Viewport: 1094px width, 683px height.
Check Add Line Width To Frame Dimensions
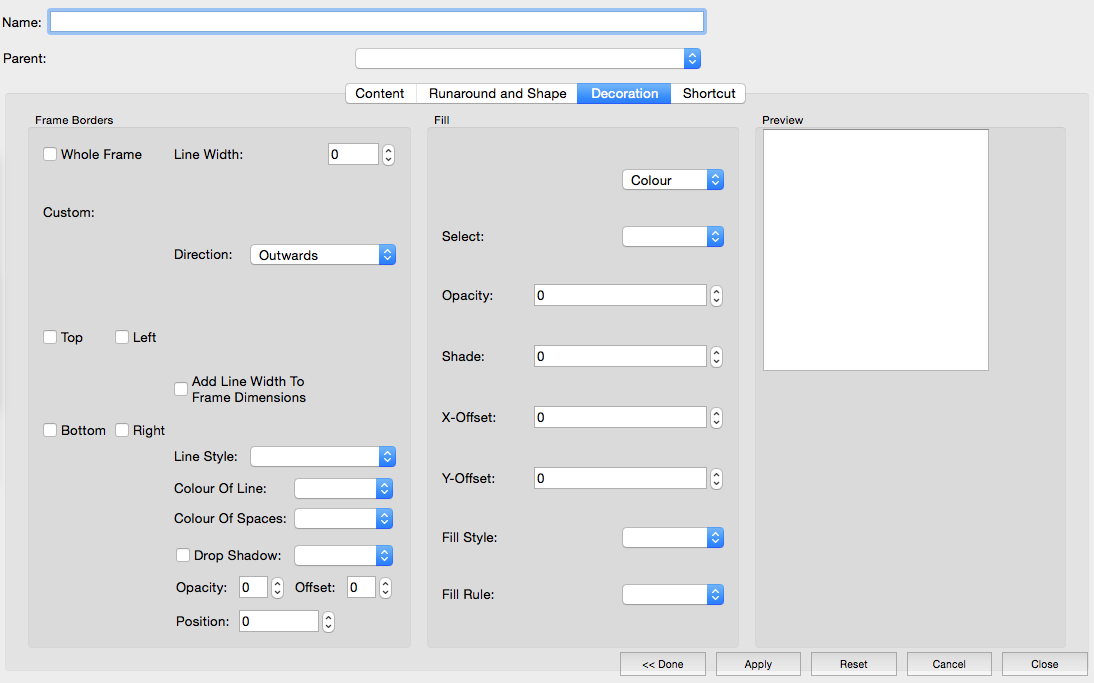[x=181, y=389]
